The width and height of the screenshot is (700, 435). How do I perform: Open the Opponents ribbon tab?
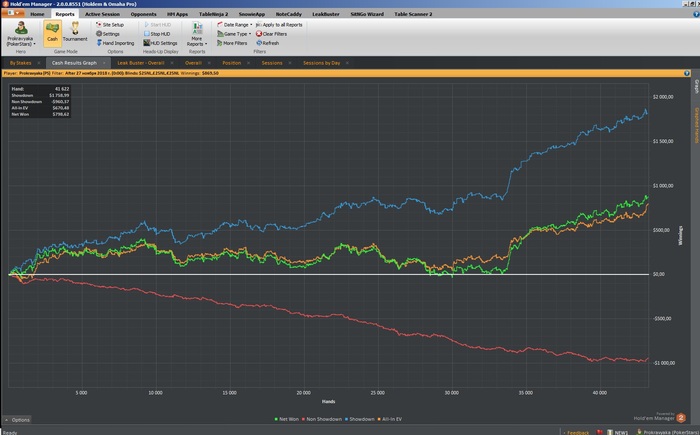[143, 14]
